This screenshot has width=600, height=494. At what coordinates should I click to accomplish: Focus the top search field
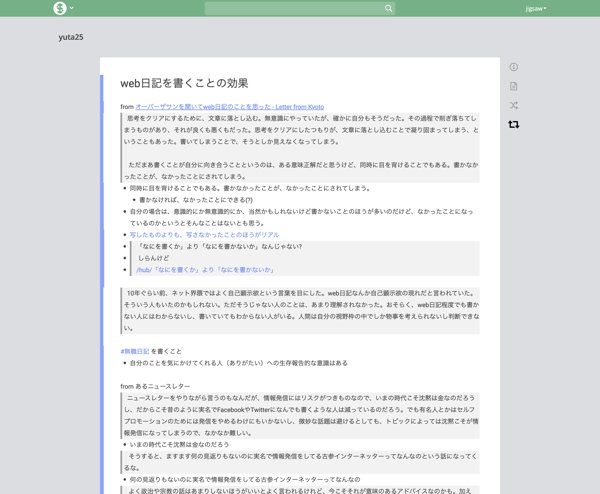[x=300, y=8]
